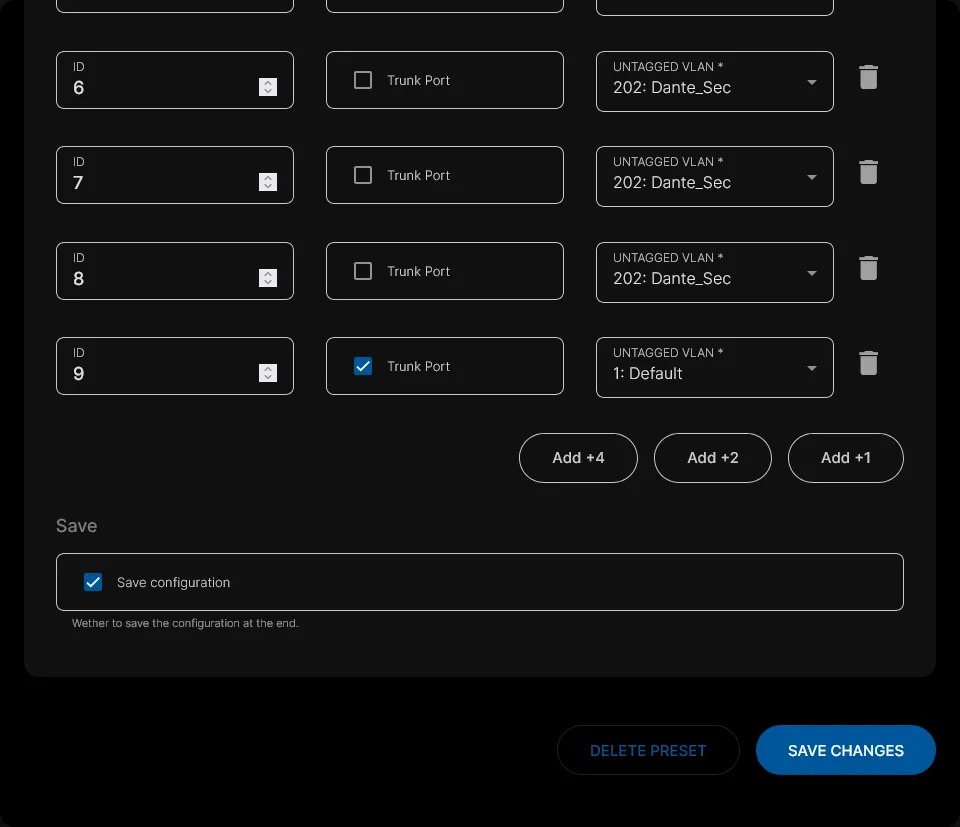Delete the port 6 row
This screenshot has width=960, height=827.
point(868,77)
